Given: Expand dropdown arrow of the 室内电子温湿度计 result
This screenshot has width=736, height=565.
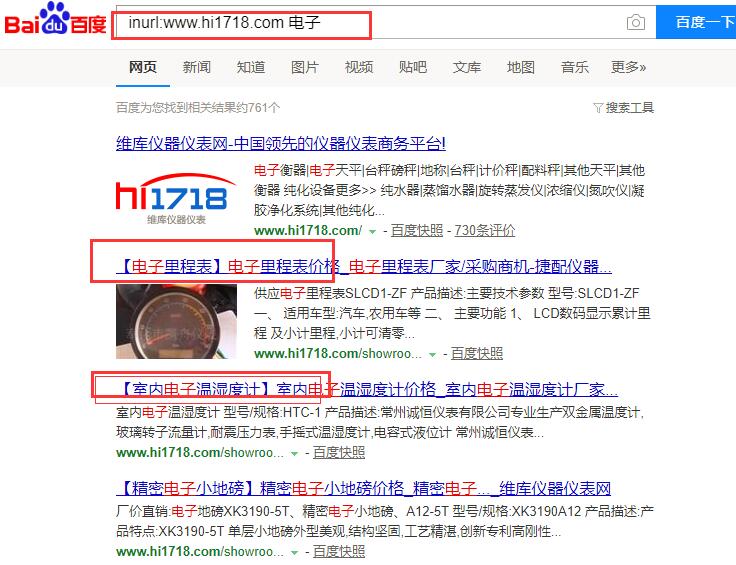Looking at the screenshot, I should point(294,453).
